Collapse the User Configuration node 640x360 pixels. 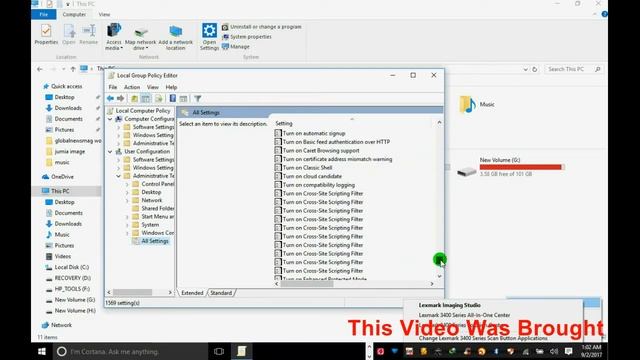[x=110, y=151]
